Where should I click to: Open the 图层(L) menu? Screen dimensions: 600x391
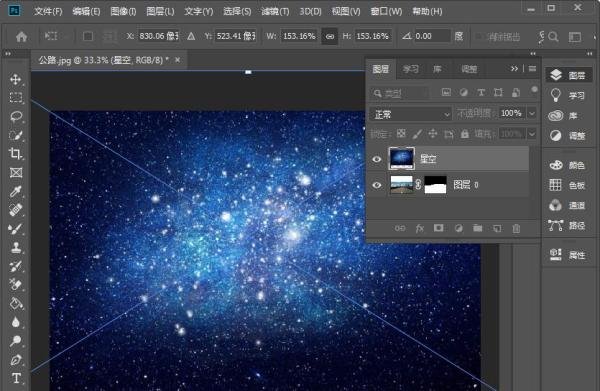pos(160,11)
